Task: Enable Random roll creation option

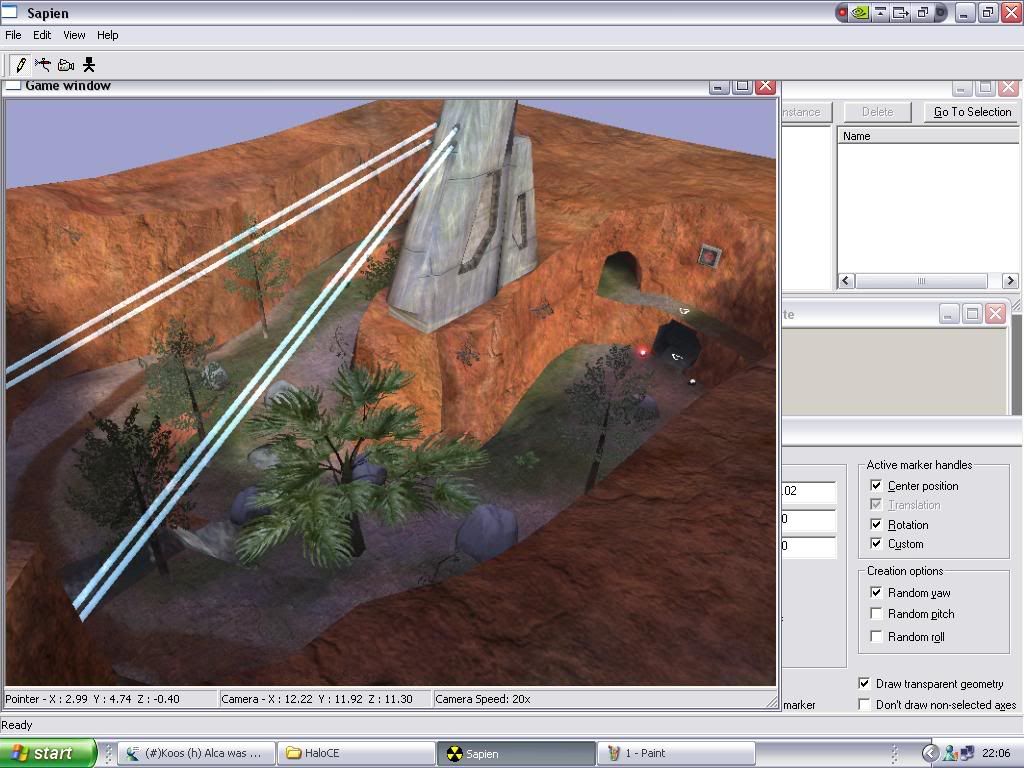Action: (x=876, y=636)
